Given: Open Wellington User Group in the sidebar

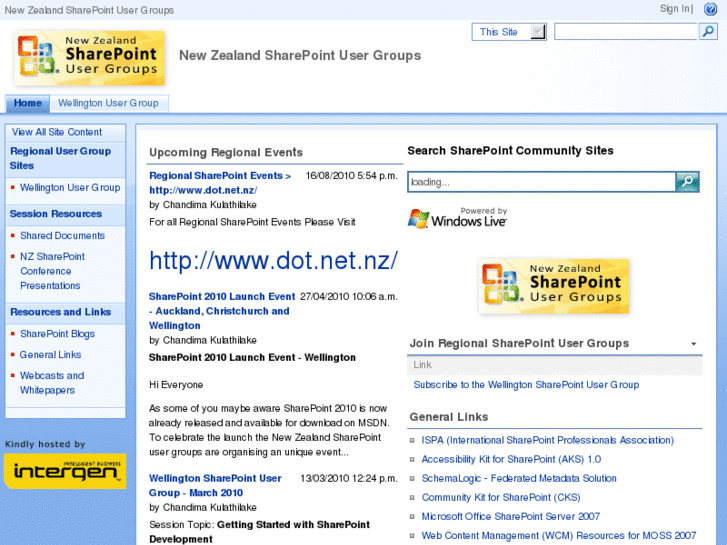Looking at the screenshot, I should (70, 187).
